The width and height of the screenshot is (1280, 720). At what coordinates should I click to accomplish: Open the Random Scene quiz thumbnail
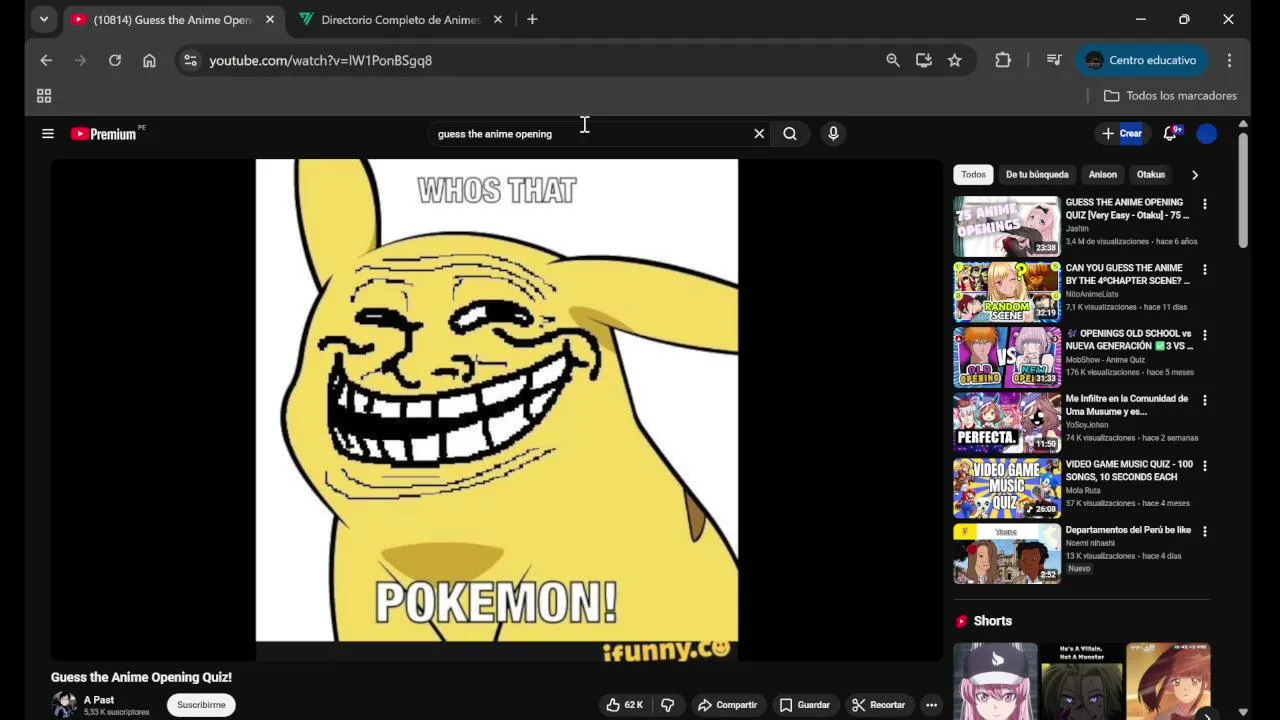(1007, 292)
